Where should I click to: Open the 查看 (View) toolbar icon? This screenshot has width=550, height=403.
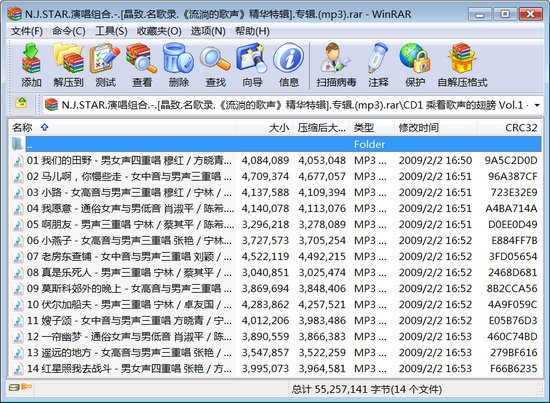click(x=141, y=58)
